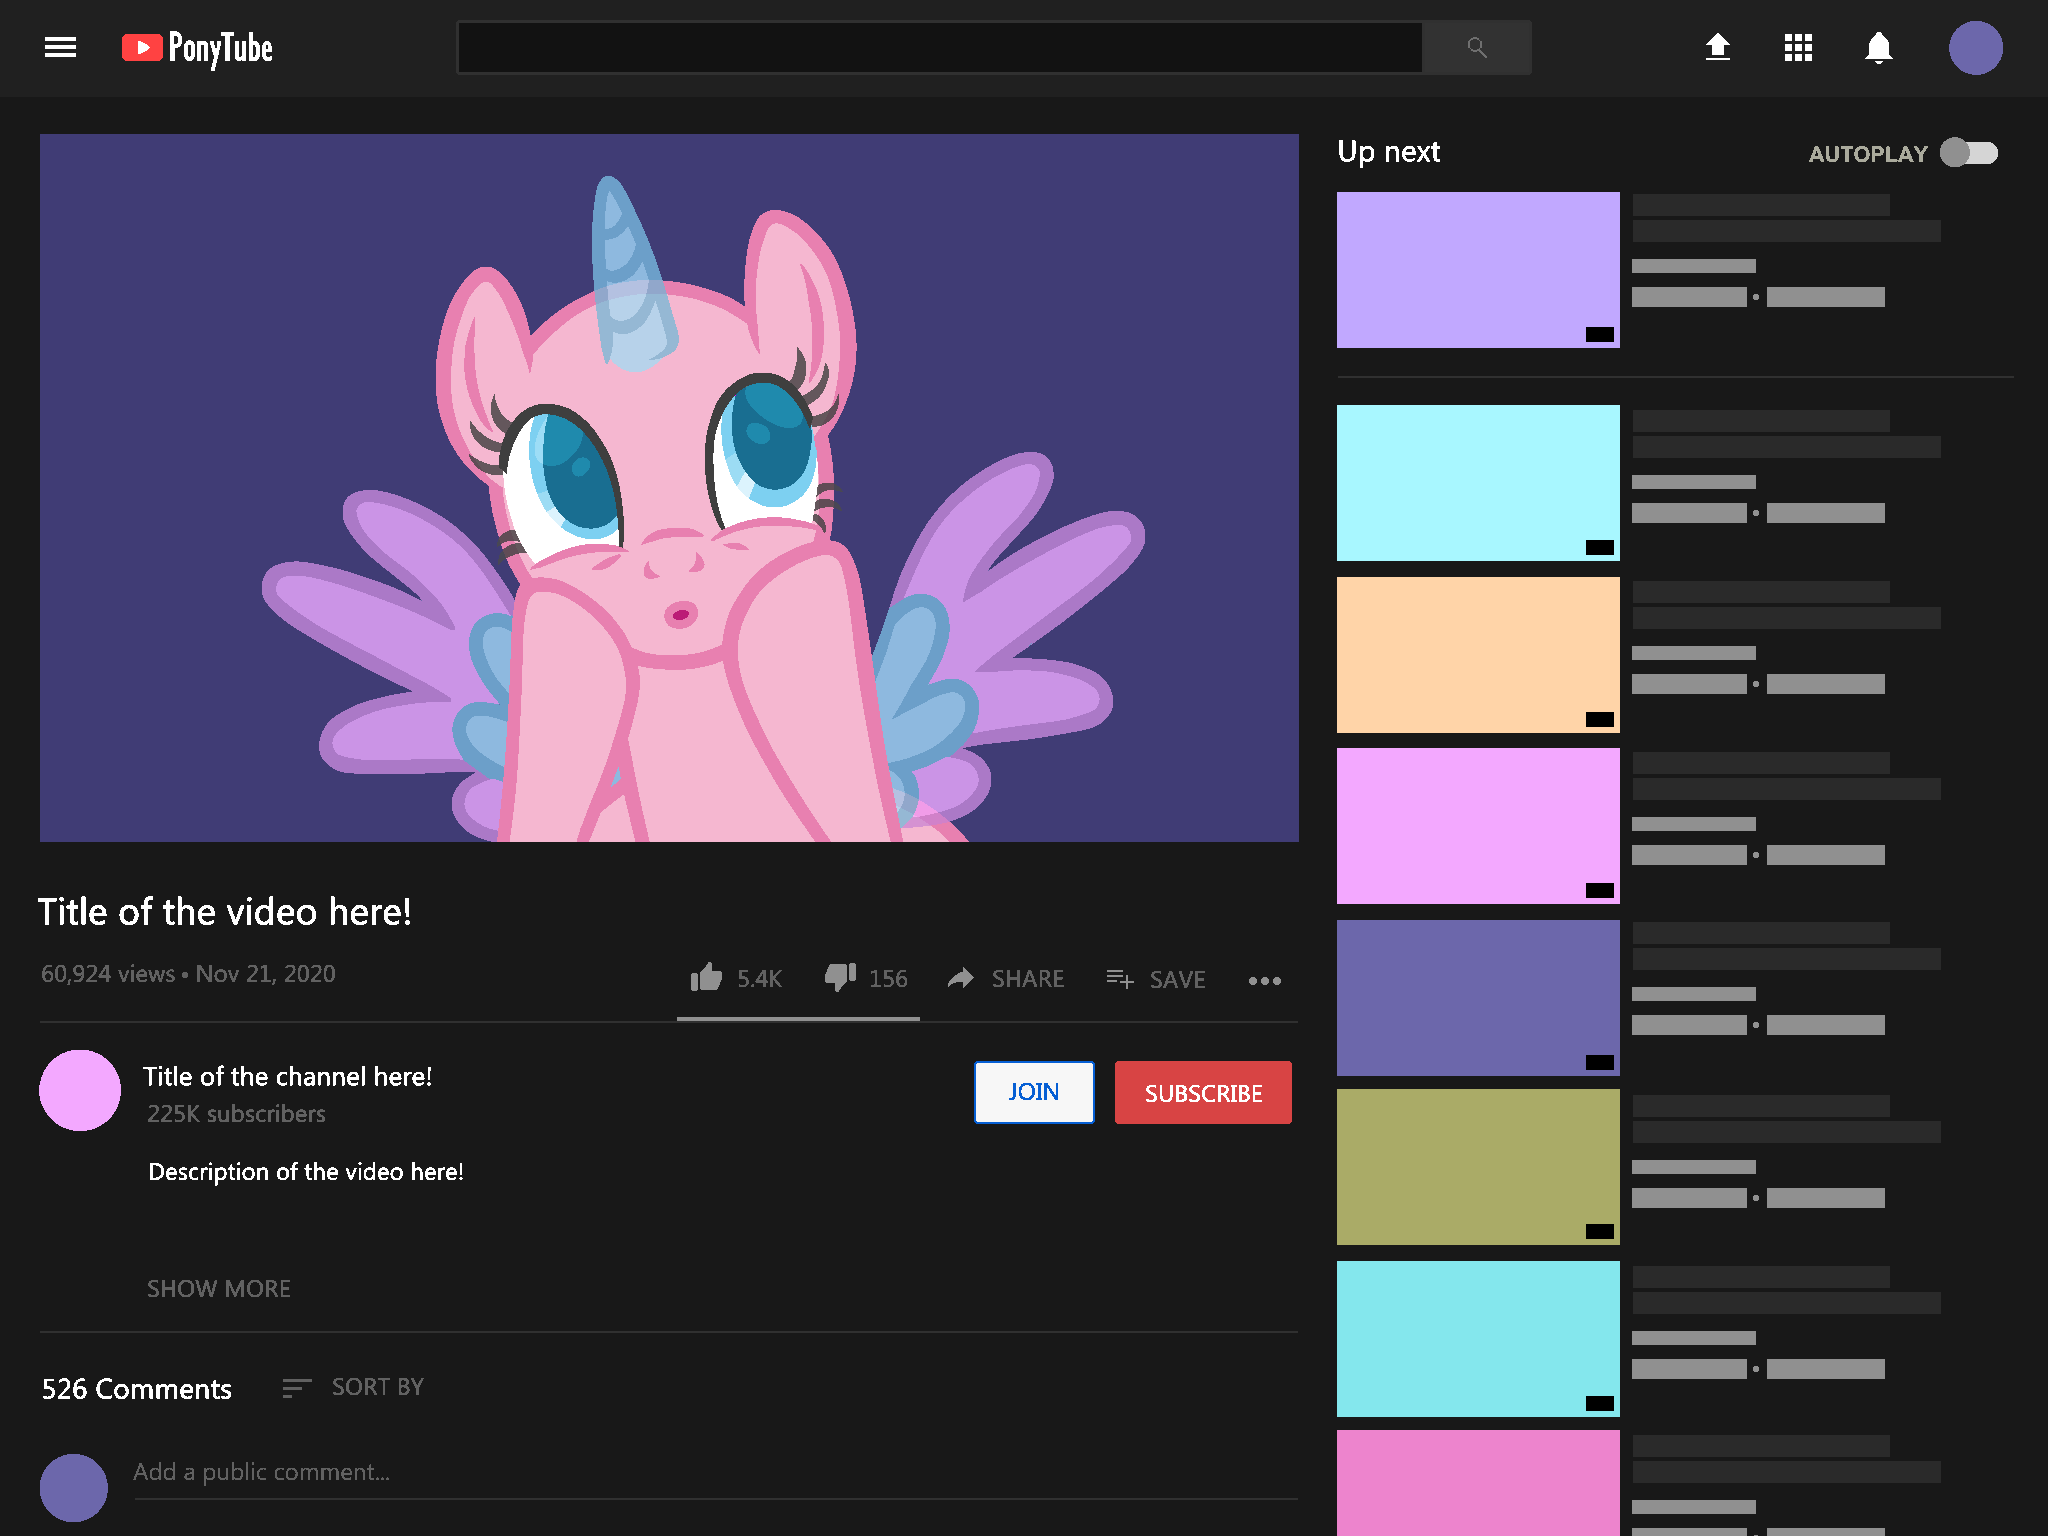Toggle the Autoplay switch
The image size is (2048, 1536).
click(x=1969, y=153)
